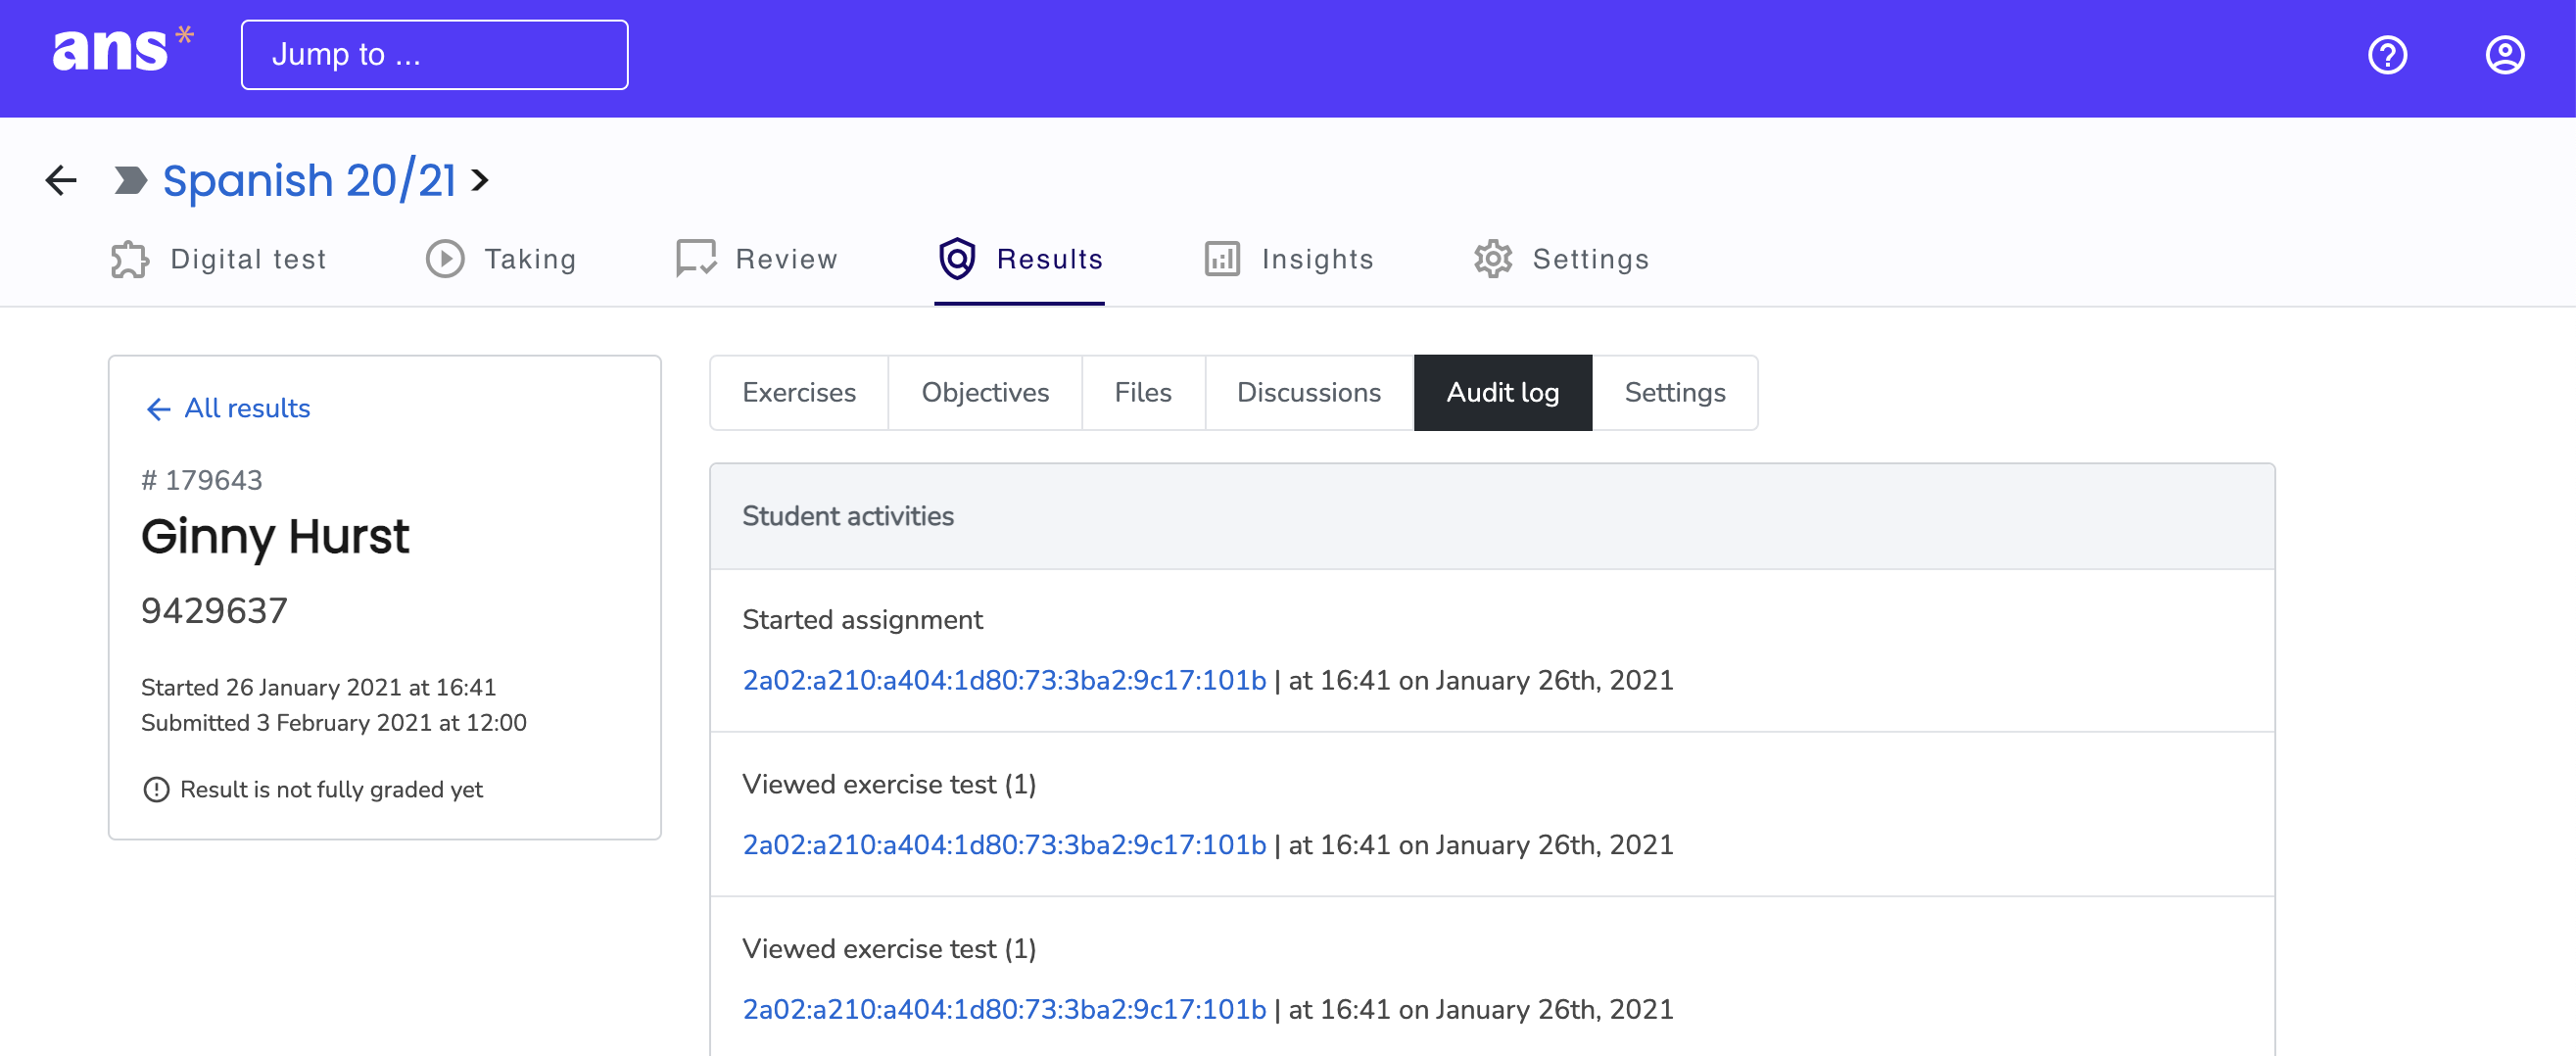Open IP address under second Viewed exercise test

click(1004, 1010)
